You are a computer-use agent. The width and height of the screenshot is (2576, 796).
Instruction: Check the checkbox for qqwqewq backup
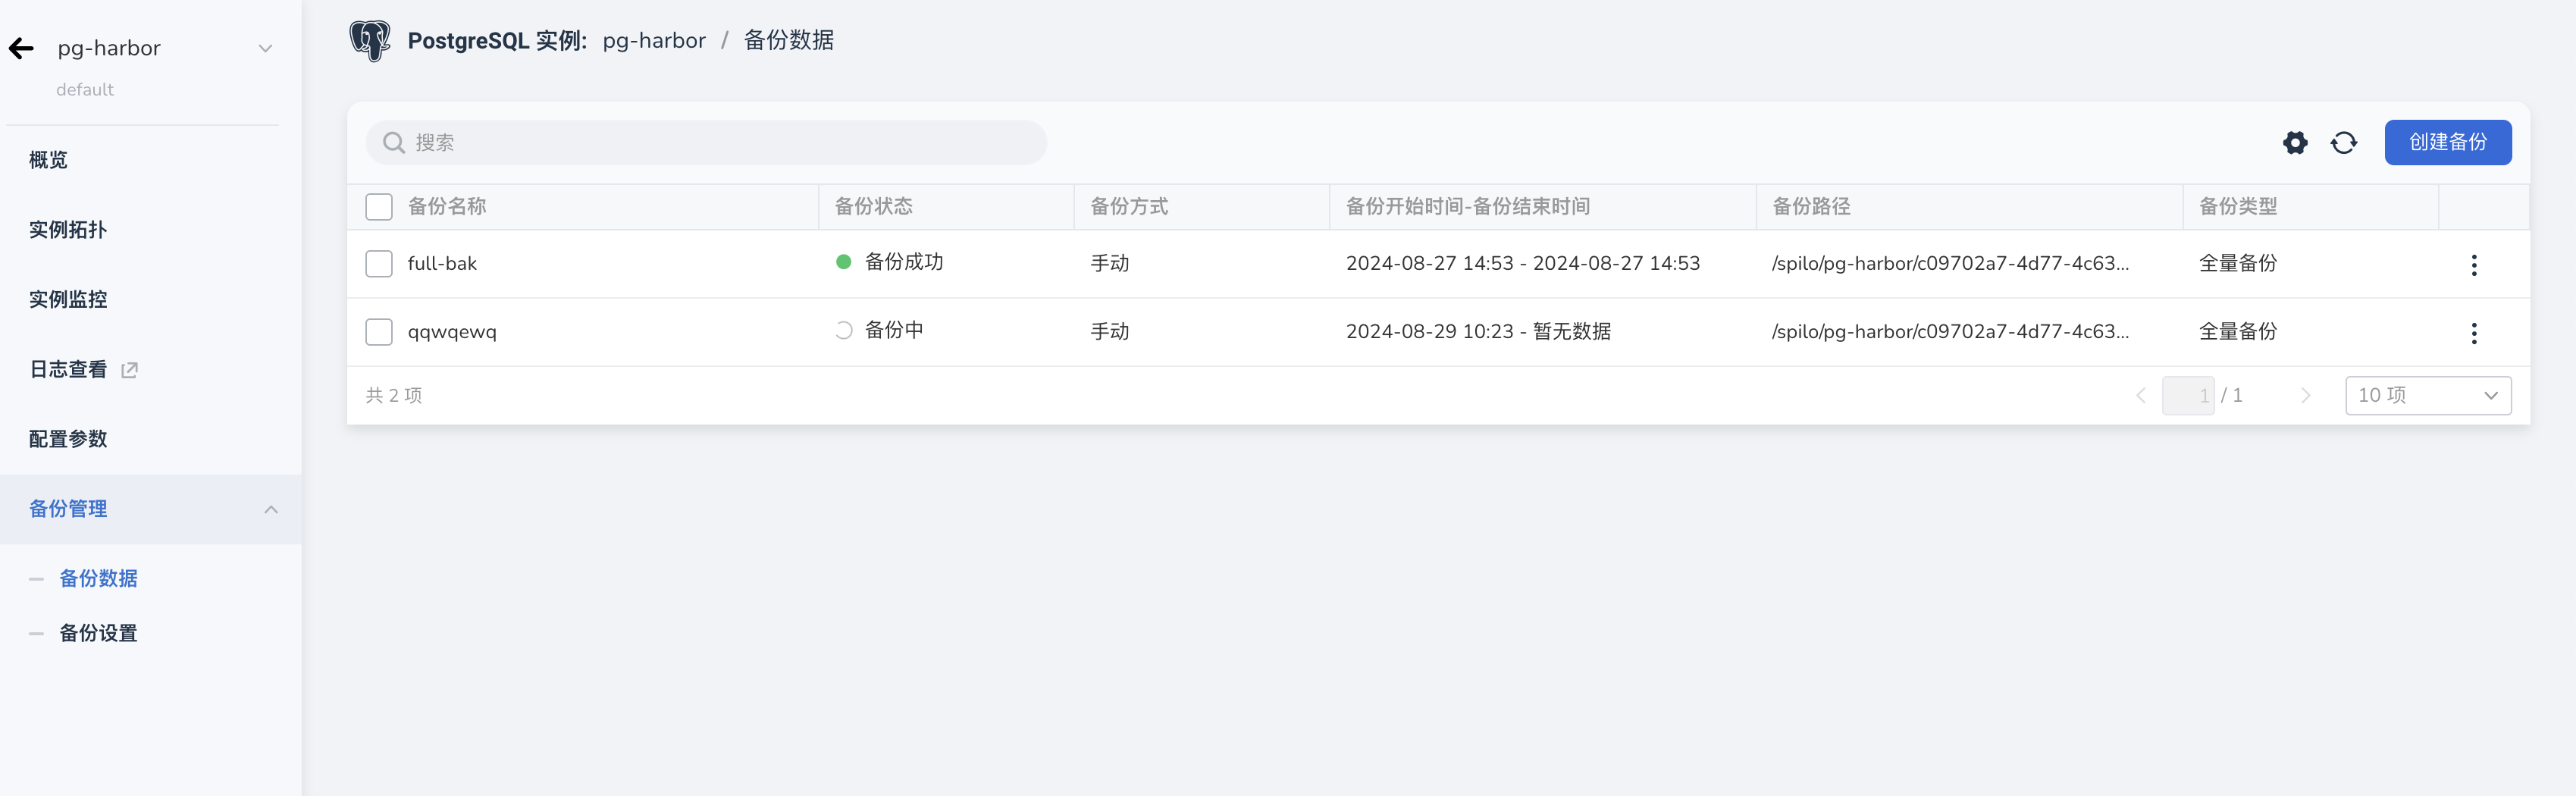pos(379,331)
